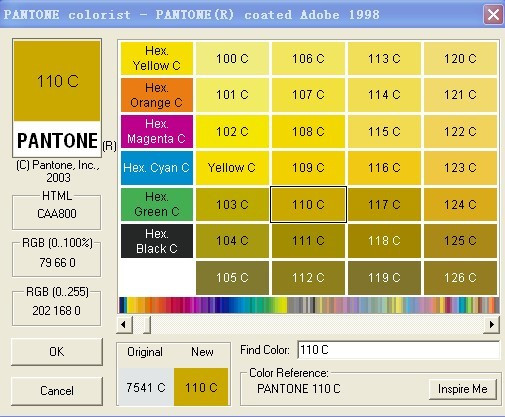Click the scrollbar thumb under the spectrum
The image size is (505, 417).
[x=147, y=325]
